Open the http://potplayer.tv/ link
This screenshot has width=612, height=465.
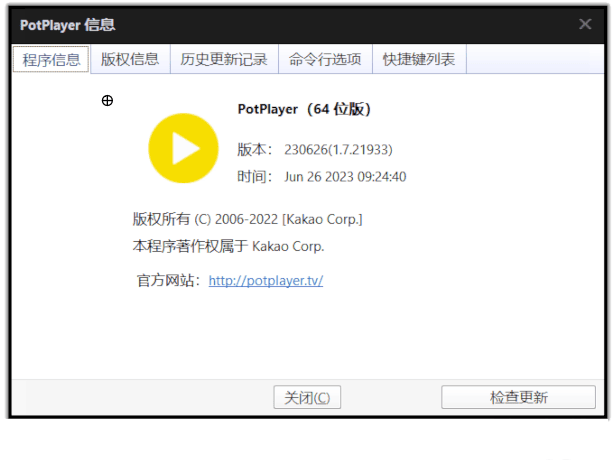265,281
